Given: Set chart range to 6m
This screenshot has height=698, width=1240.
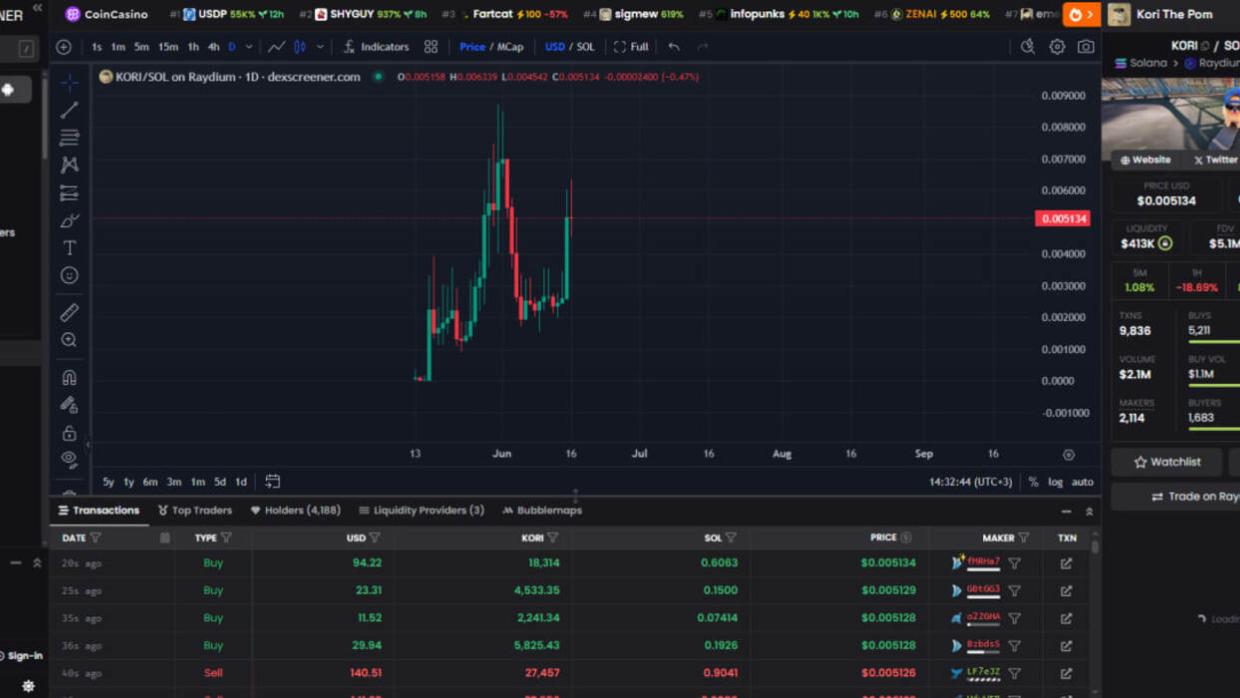Looking at the screenshot, I should click(x=150, y=482).
